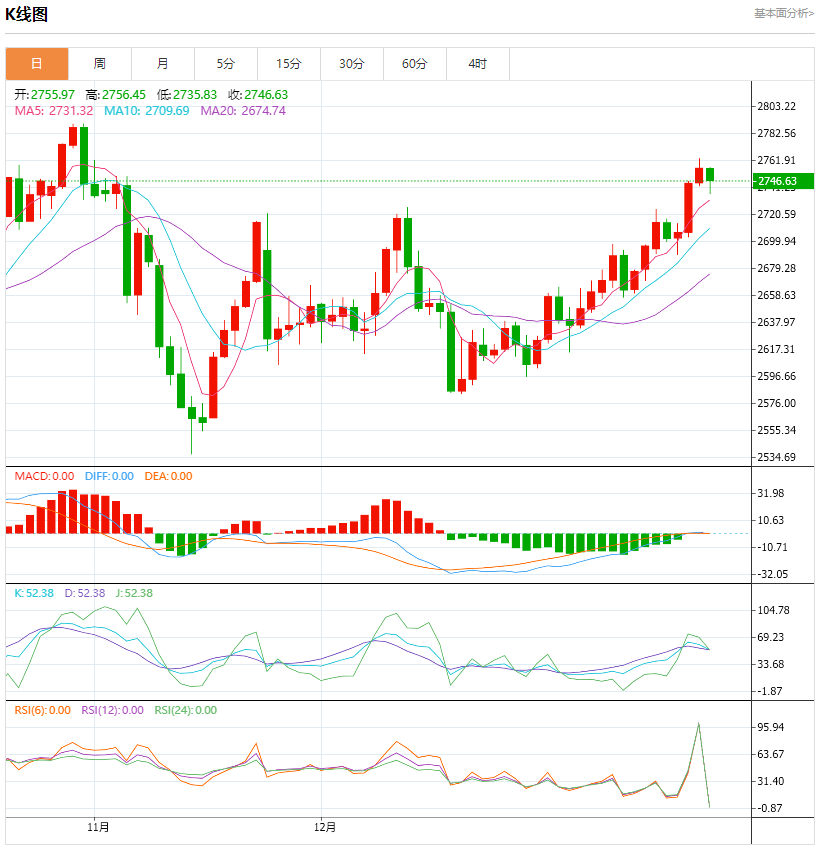Screen dimensions: 817x846
Task: Click the KDJ axis value 69.23
Action: pos(771,637)
